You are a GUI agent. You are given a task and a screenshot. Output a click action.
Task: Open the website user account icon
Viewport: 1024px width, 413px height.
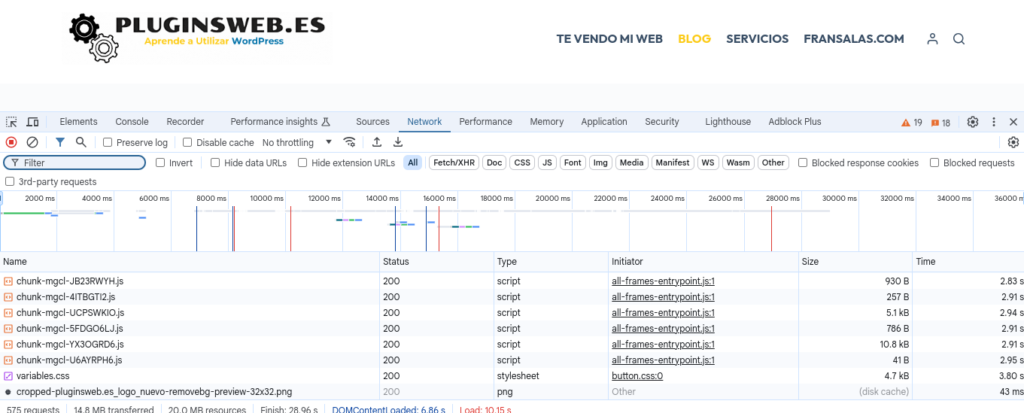pos(933,39)
